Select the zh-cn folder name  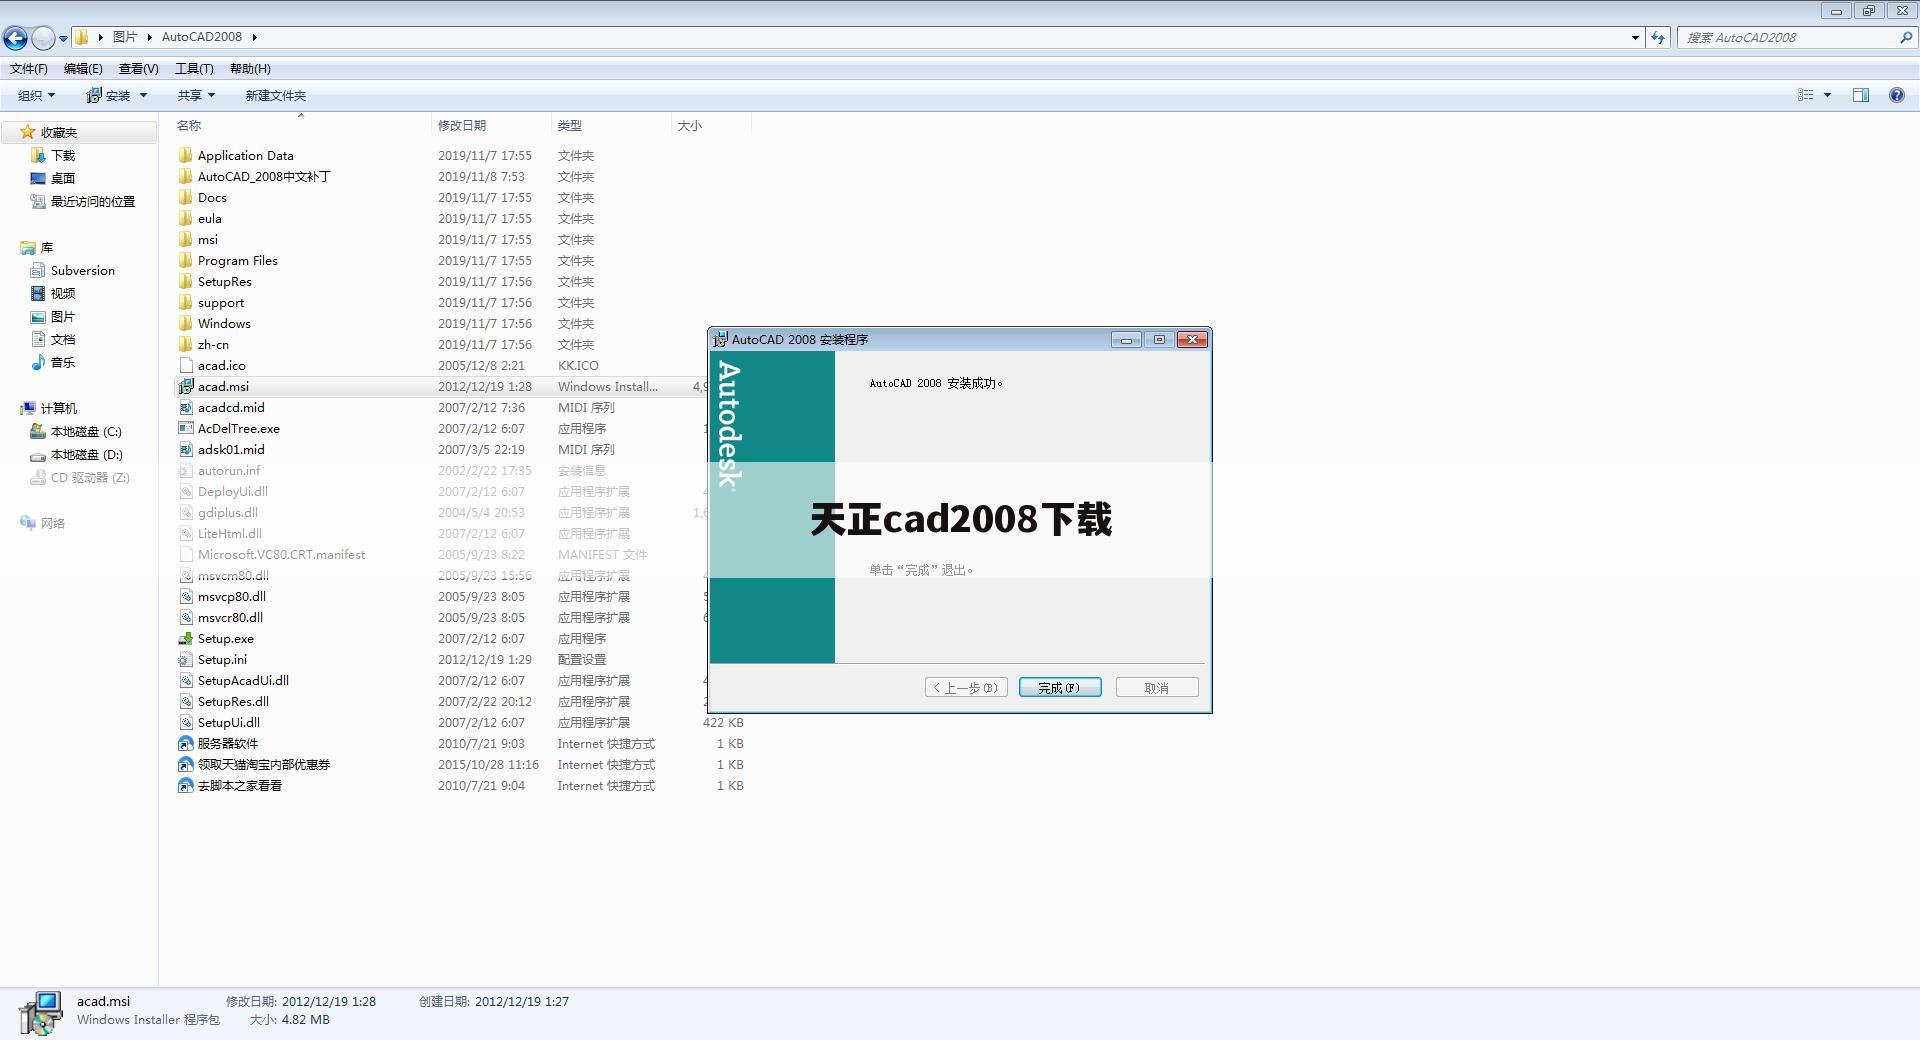(213, 344)
